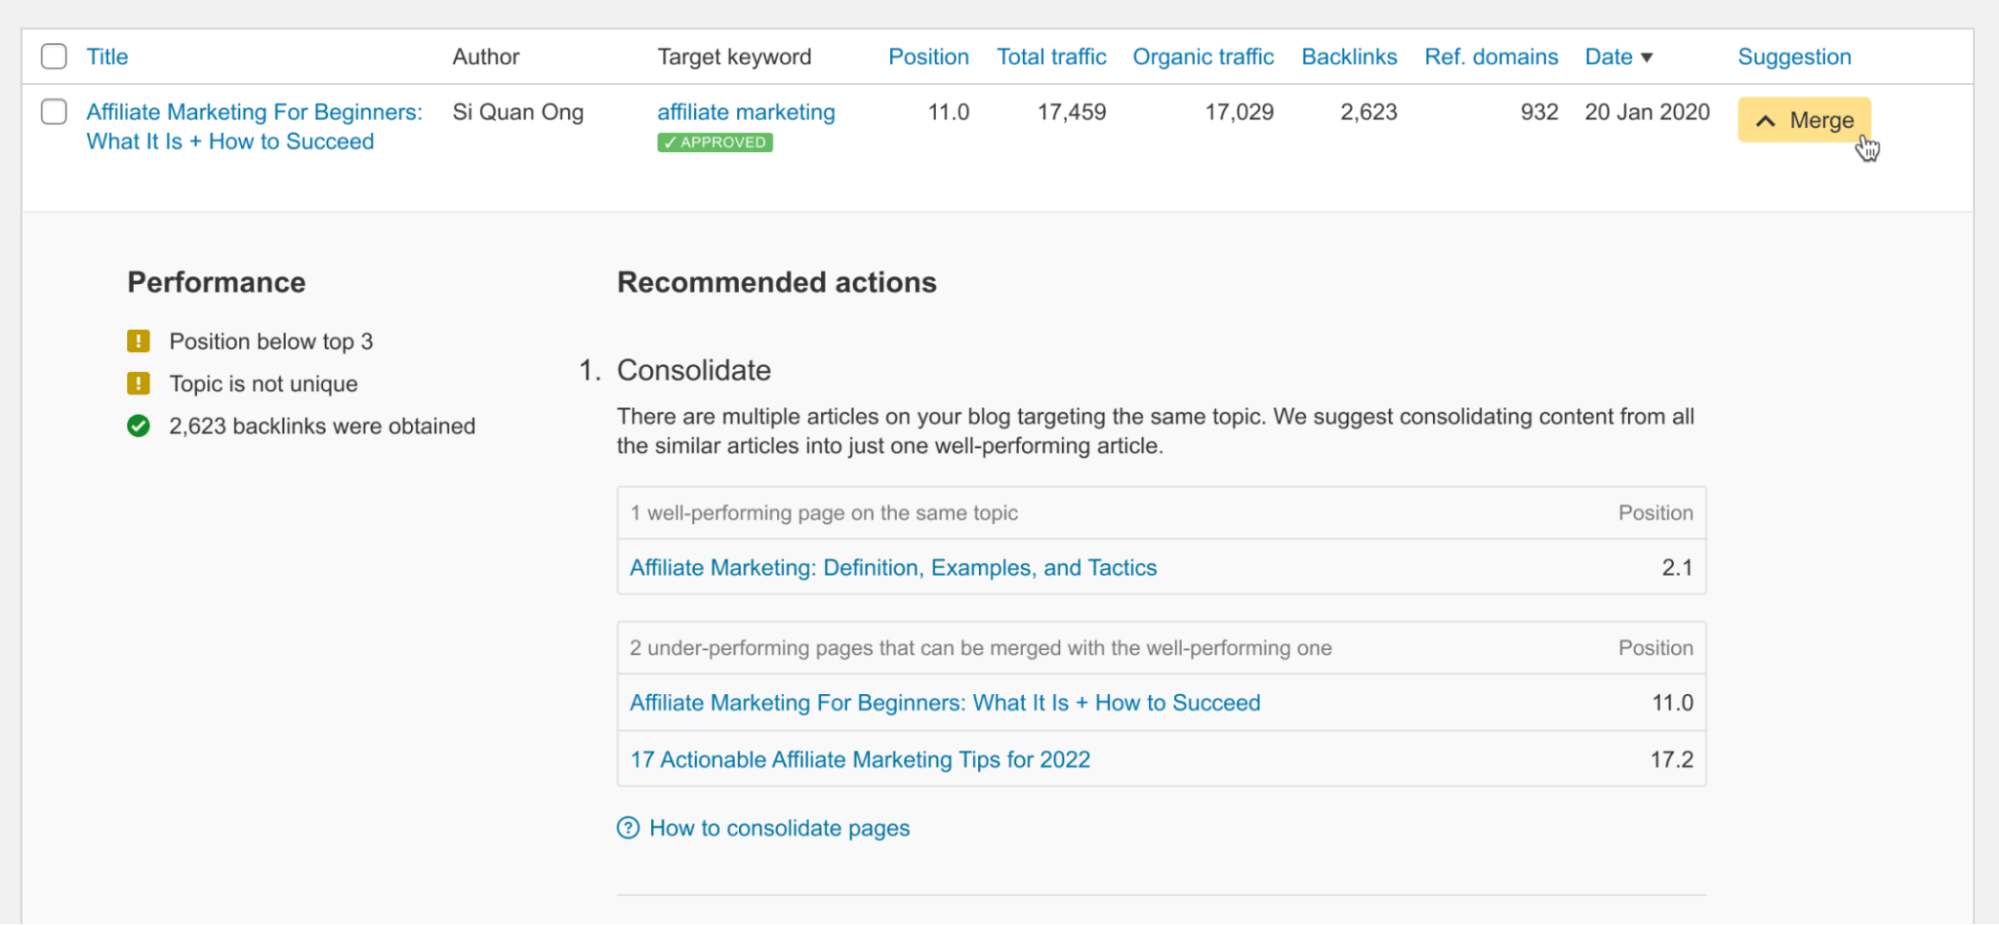Image resolution: width=1999 pixels, height=925 pixels.
Task: Click the warning icon beside "Topic is not unique"
Action: (x=138, y=383)
